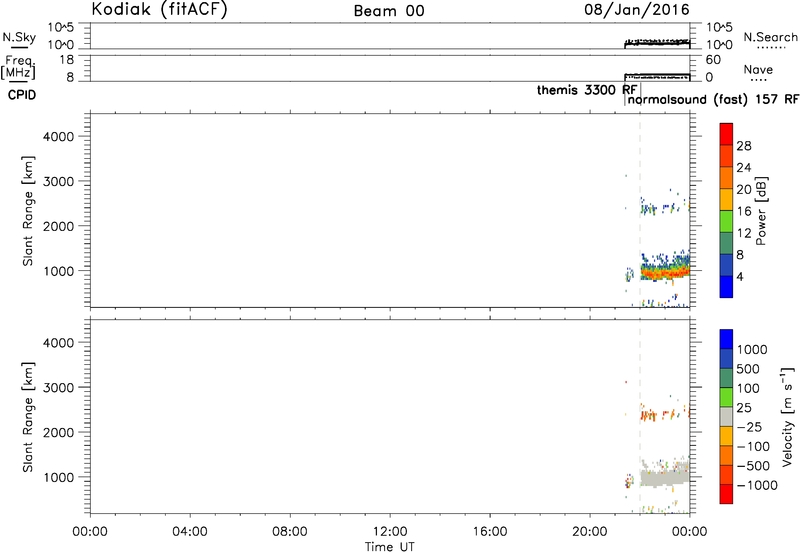
Task: Click 'Slant Range [km]' label of velocity panel
Action: coord(28,417)
